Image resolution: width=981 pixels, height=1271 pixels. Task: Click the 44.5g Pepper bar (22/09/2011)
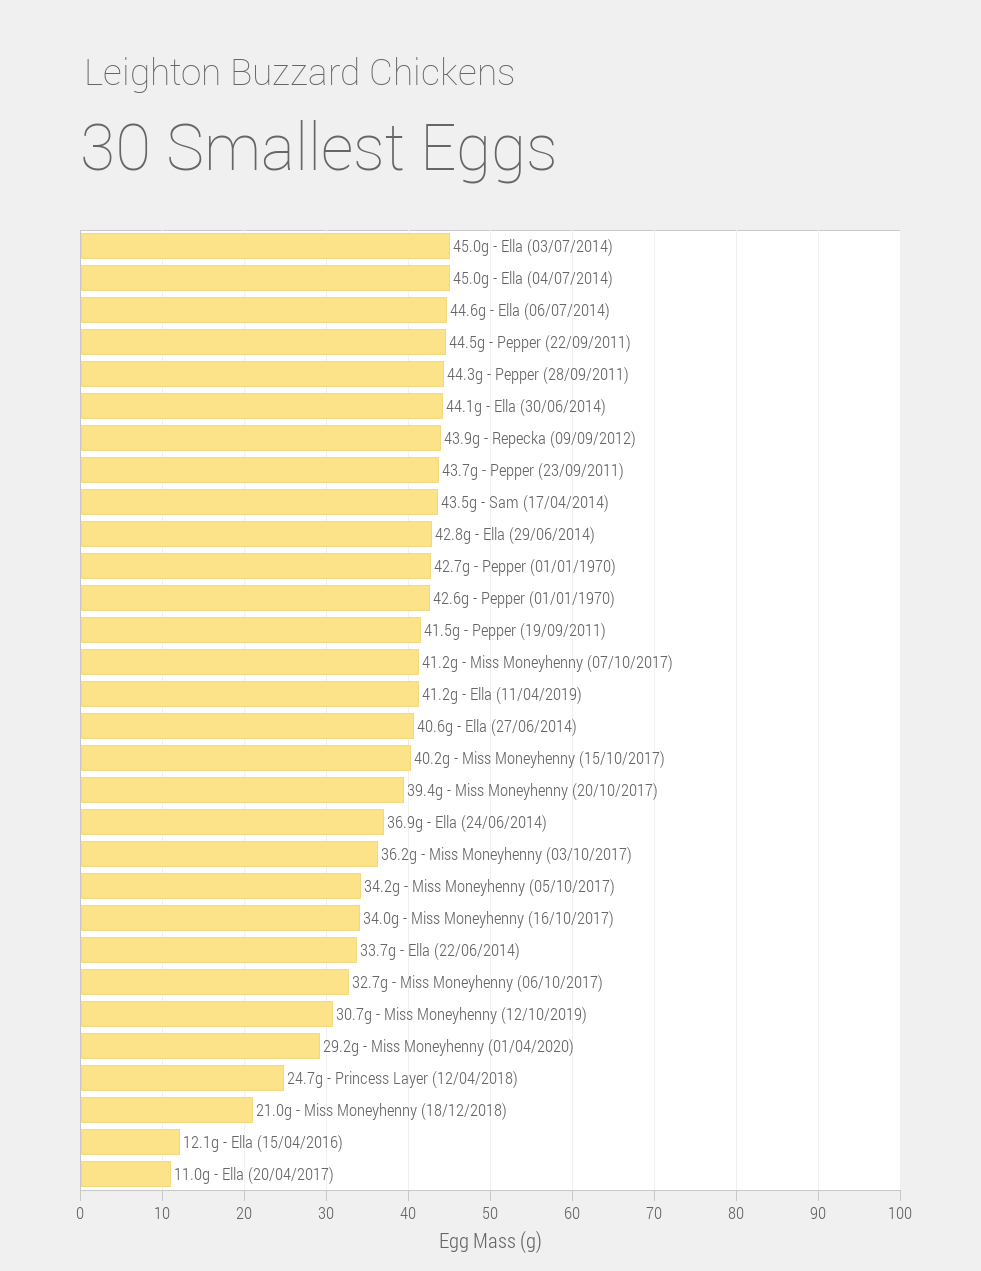coord(263,342)
